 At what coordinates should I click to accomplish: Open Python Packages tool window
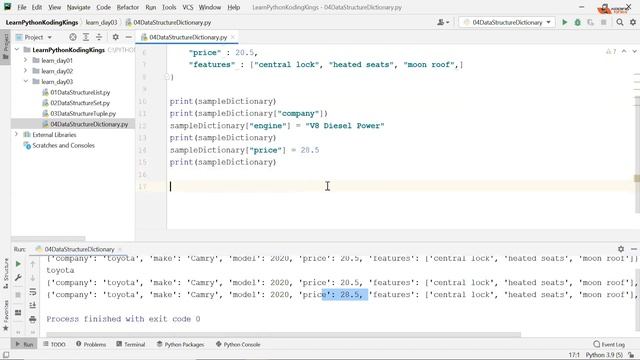click(180, 344)
